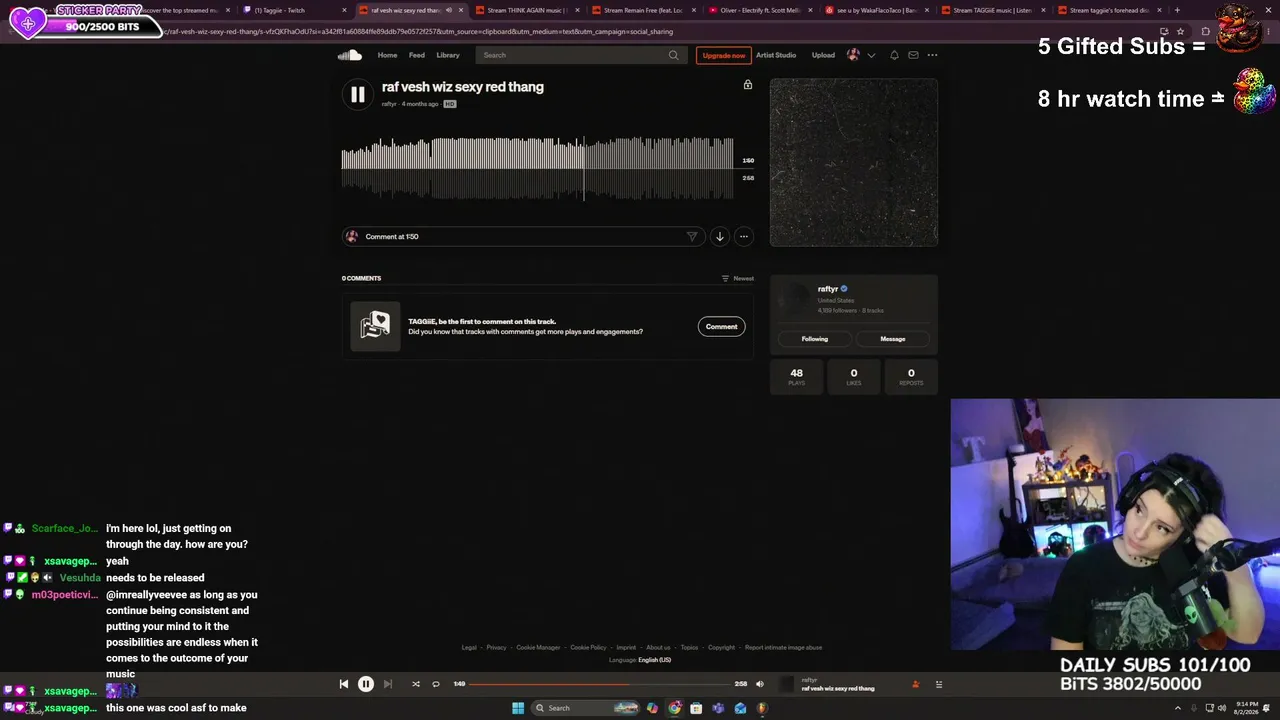
Task: Click the Upgrade now button
Action: click(724, 55)
